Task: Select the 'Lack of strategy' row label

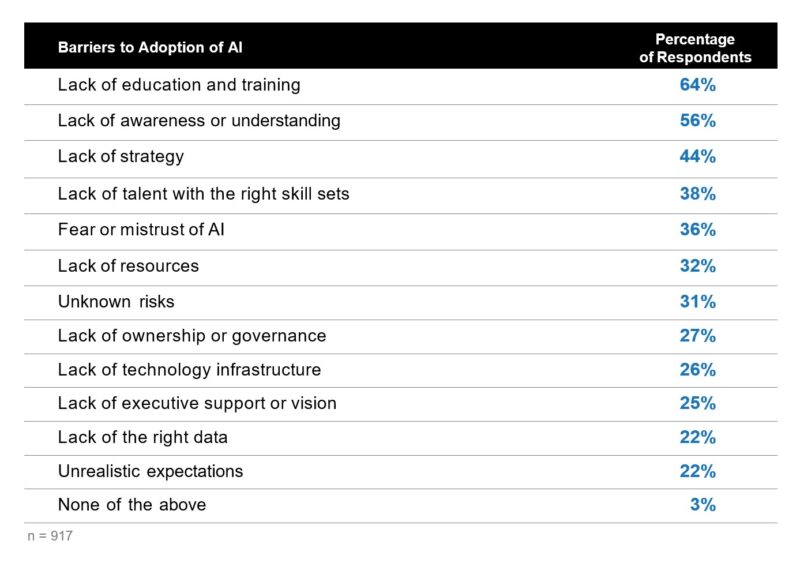Action: click(x=121, y=157)
